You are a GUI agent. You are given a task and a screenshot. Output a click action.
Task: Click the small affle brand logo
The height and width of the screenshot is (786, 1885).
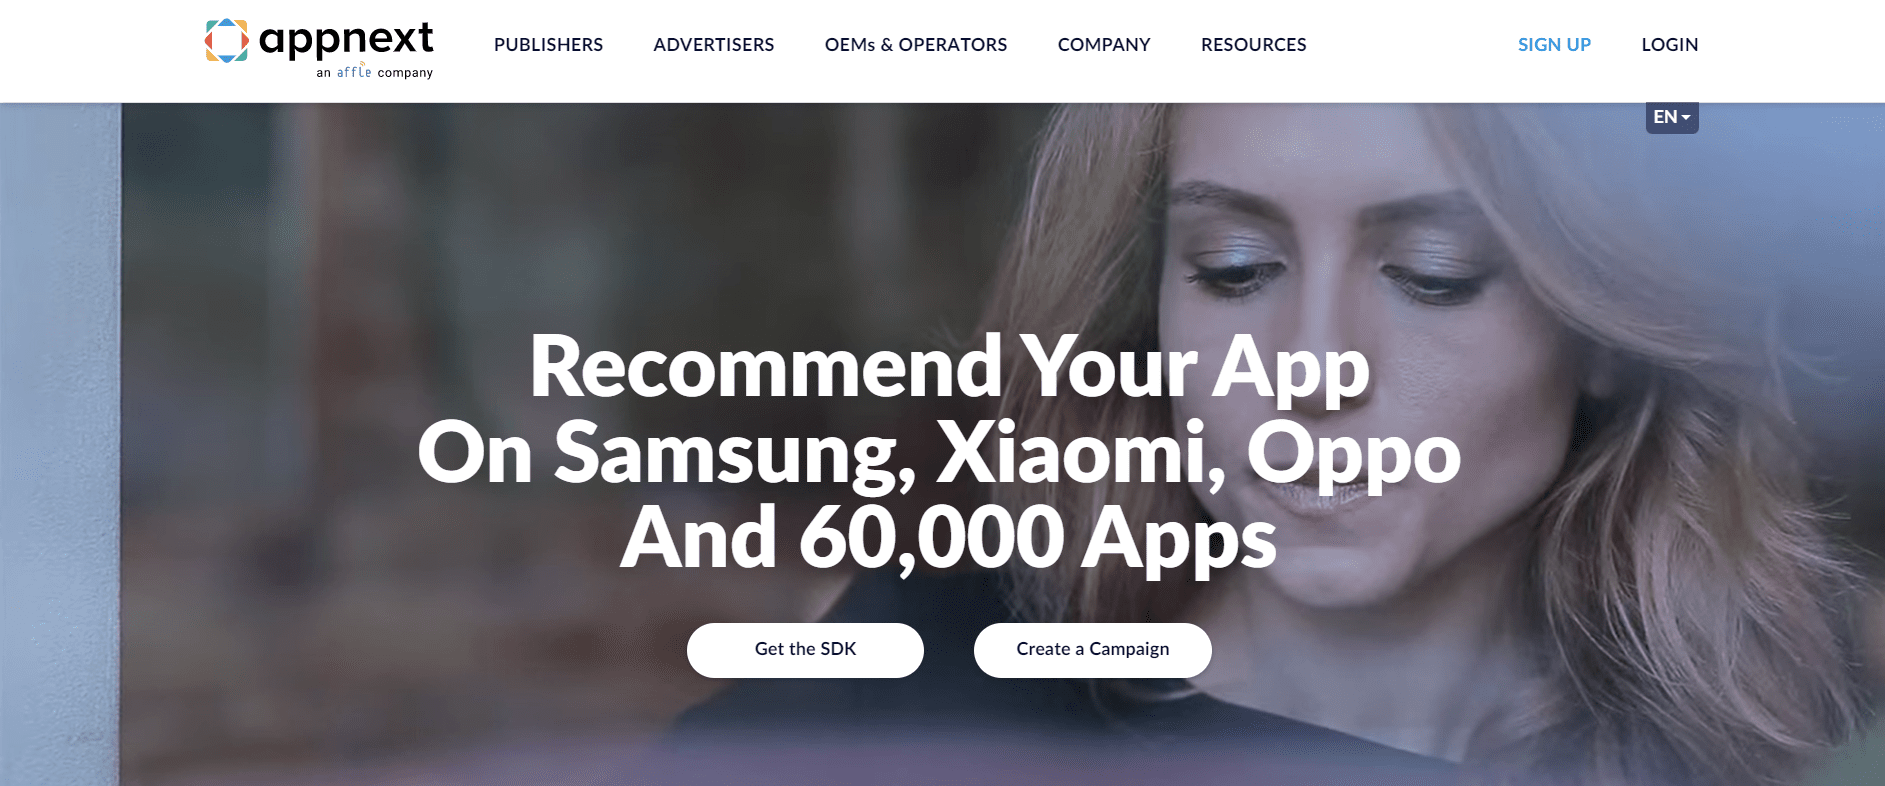354,71
